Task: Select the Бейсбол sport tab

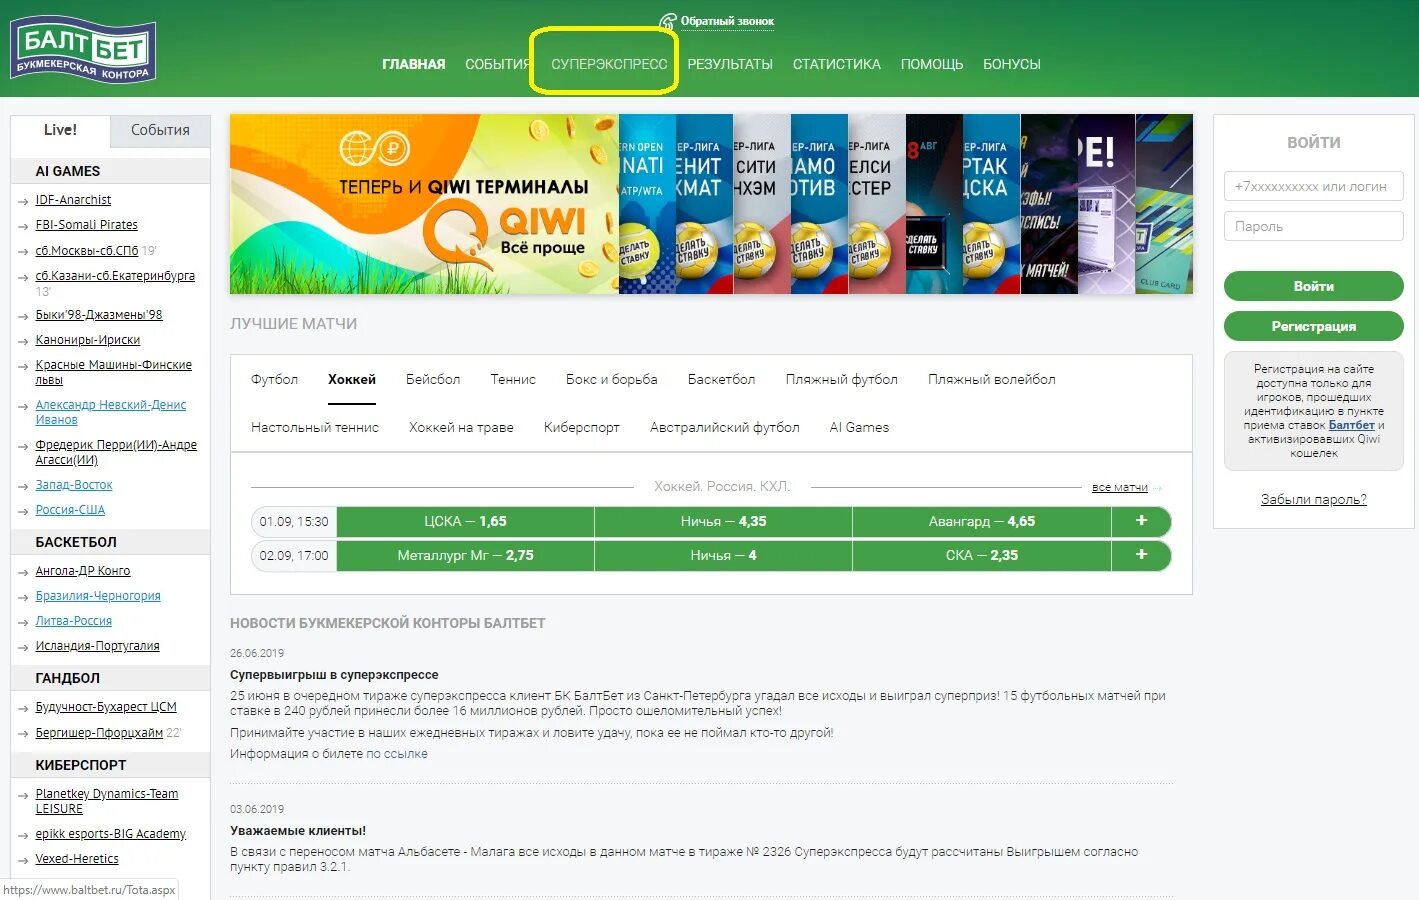Action: click(x=433, y=379)
